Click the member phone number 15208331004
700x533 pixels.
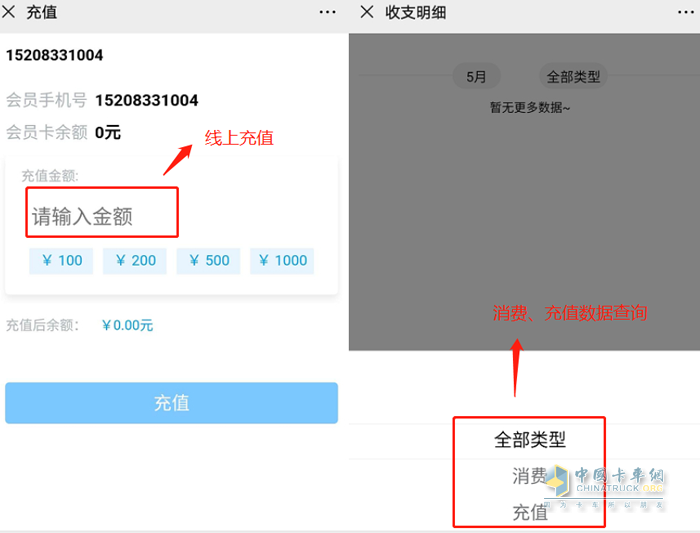[x=146, y=100]
